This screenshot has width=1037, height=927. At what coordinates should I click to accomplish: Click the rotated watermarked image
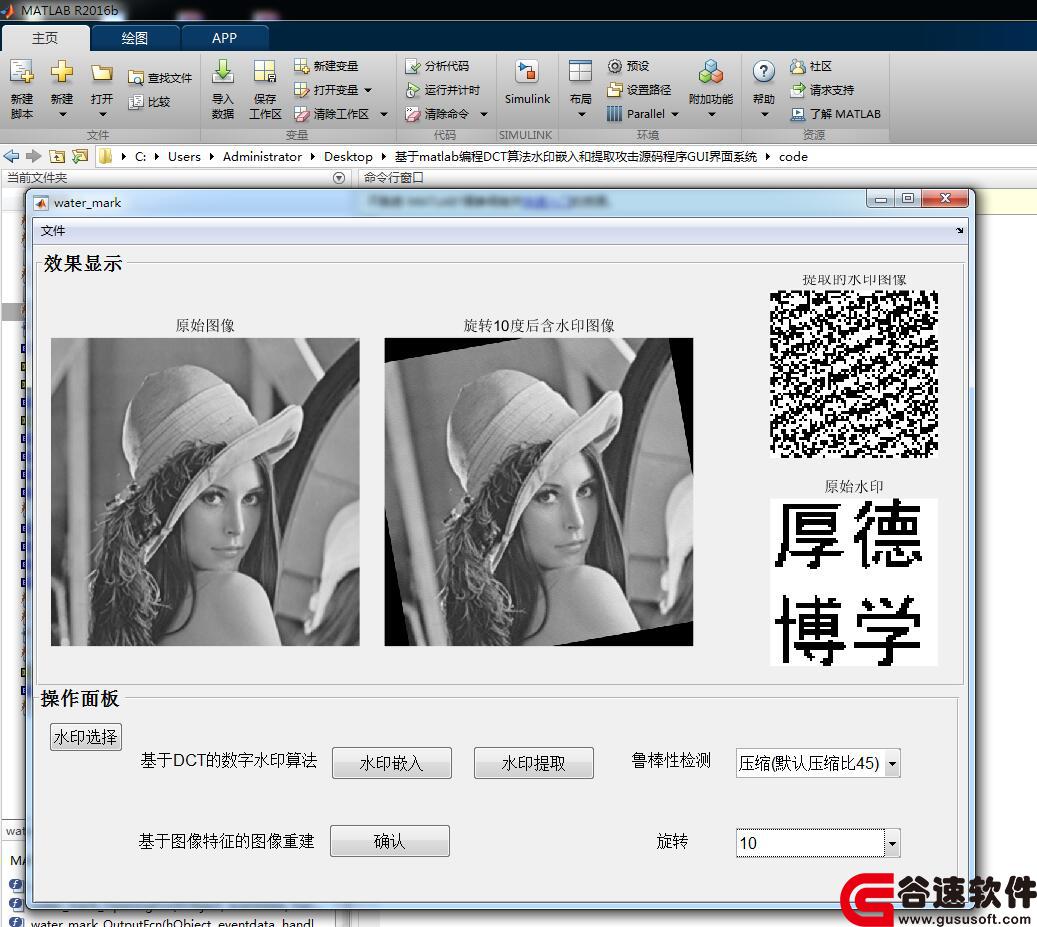539,492
